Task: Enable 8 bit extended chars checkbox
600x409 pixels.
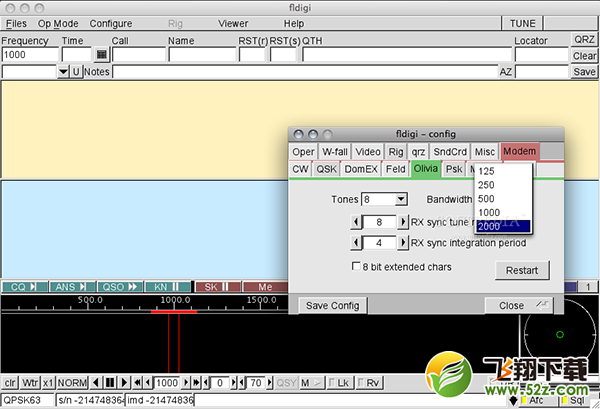Action: [x=356, y=266]
